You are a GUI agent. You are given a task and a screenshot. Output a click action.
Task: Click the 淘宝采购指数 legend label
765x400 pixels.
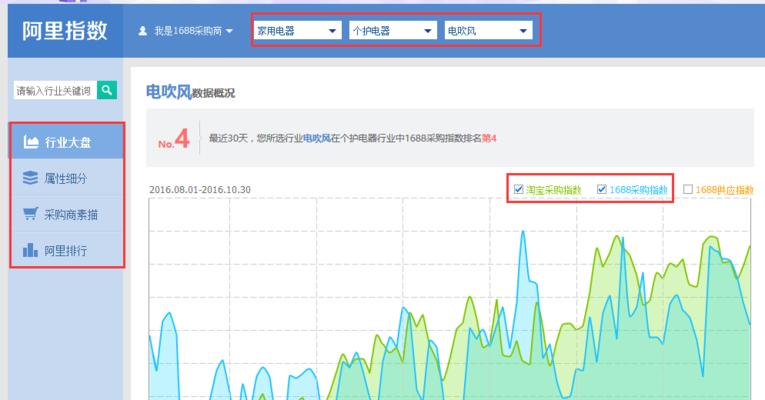tap(554, 190)
